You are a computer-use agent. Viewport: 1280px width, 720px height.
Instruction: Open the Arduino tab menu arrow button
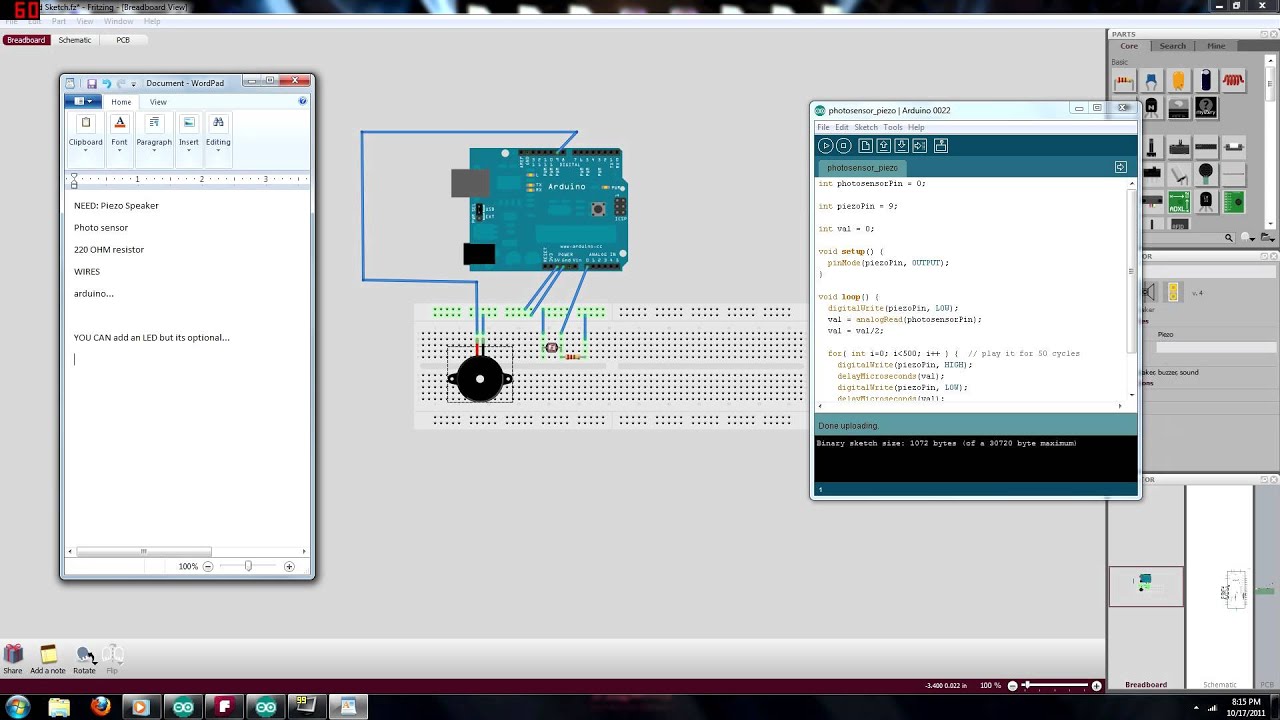[x=1121, y=167]
